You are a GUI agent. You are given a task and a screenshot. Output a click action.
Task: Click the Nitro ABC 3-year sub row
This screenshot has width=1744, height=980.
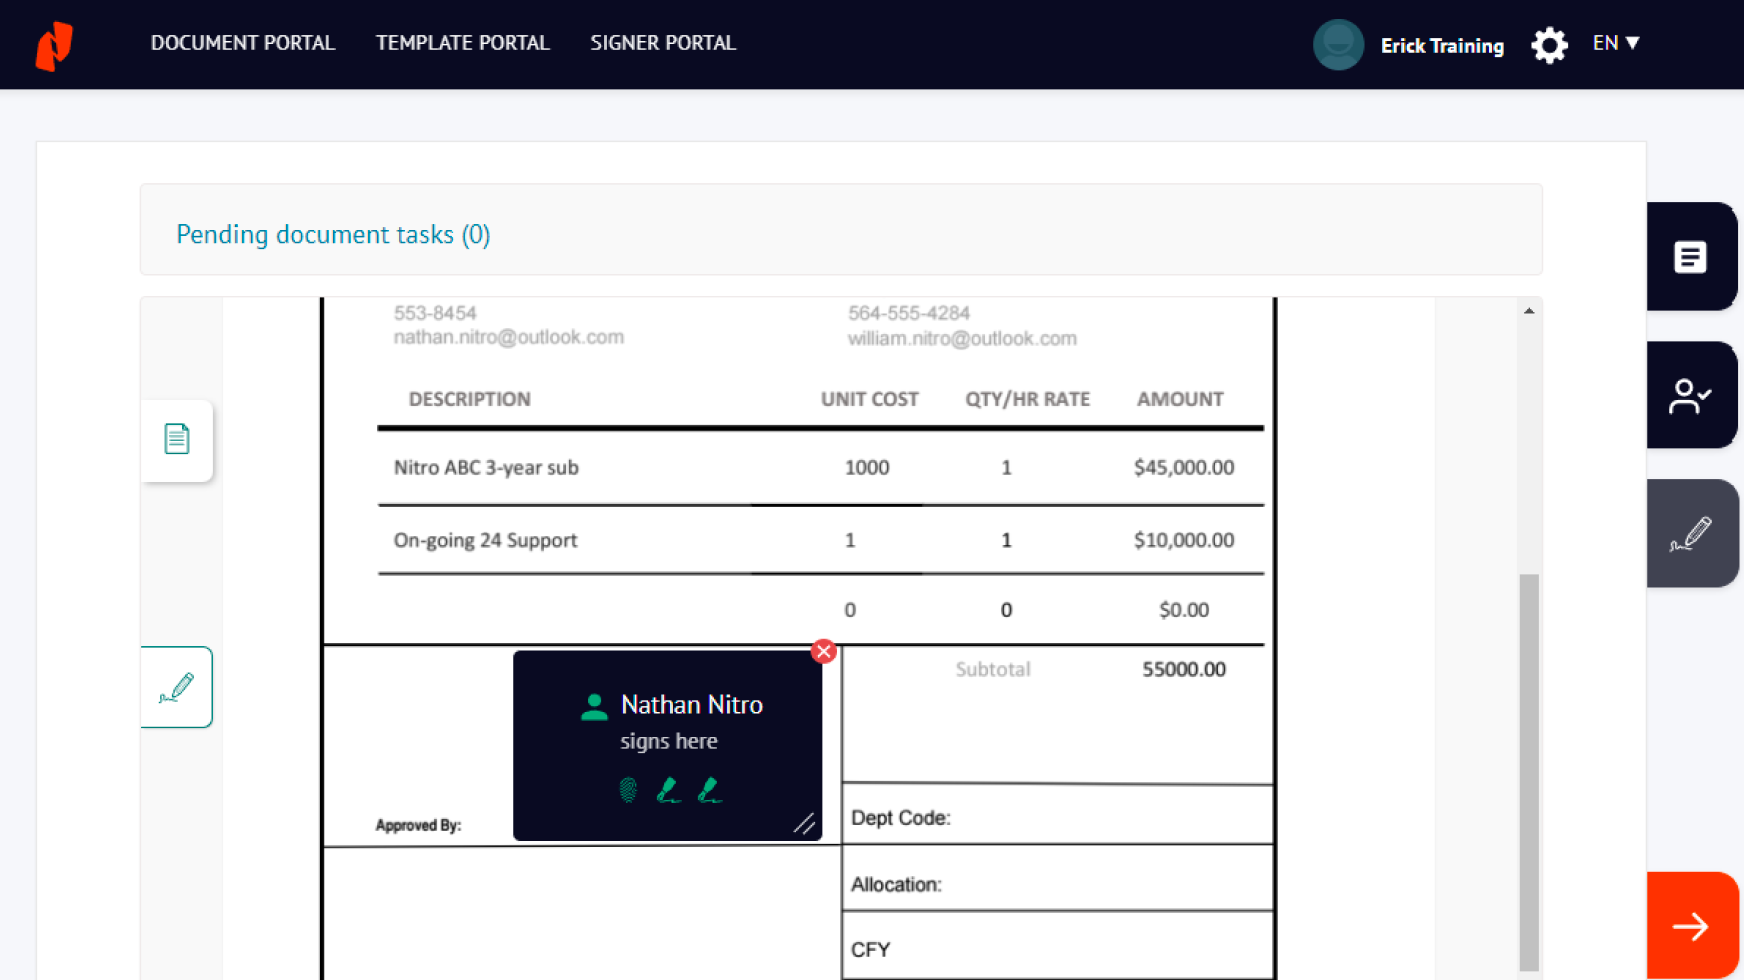click(821, 467)
